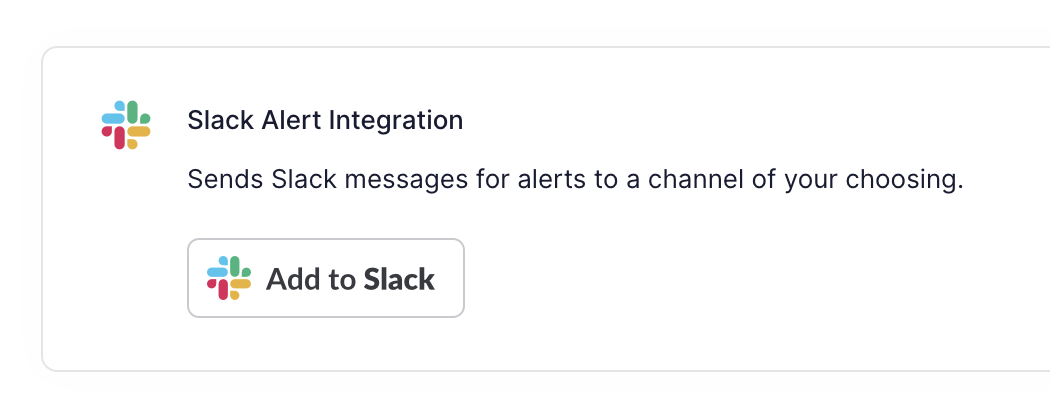Click the large Slack logo beside the heading
This screenshot has height=396, width=1050.
coord(126,125)
